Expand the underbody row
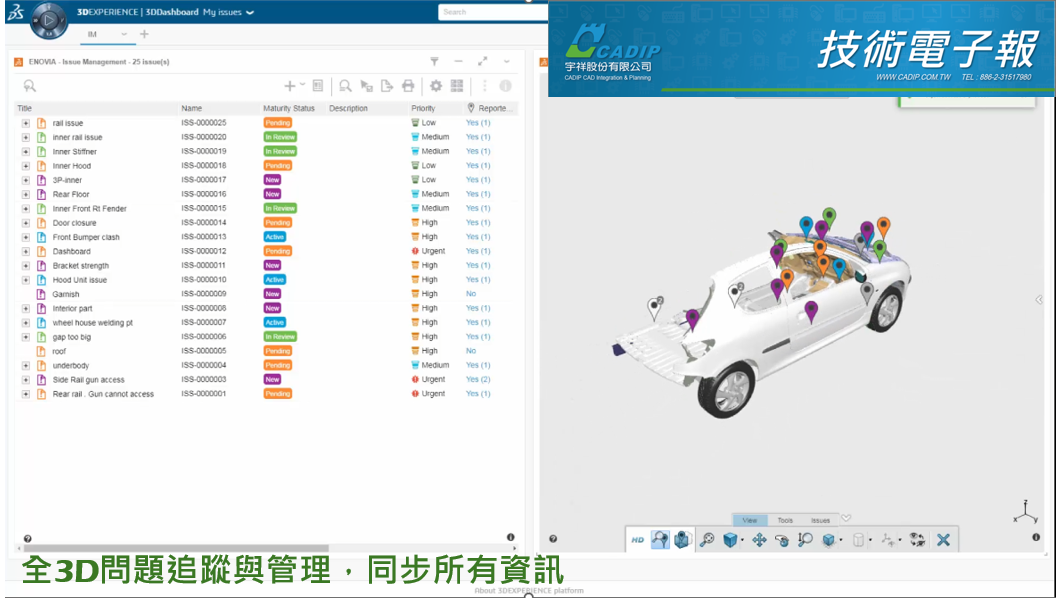This screenshot has height=610, width=1056. pyautogui.click(x=26, y=366)
